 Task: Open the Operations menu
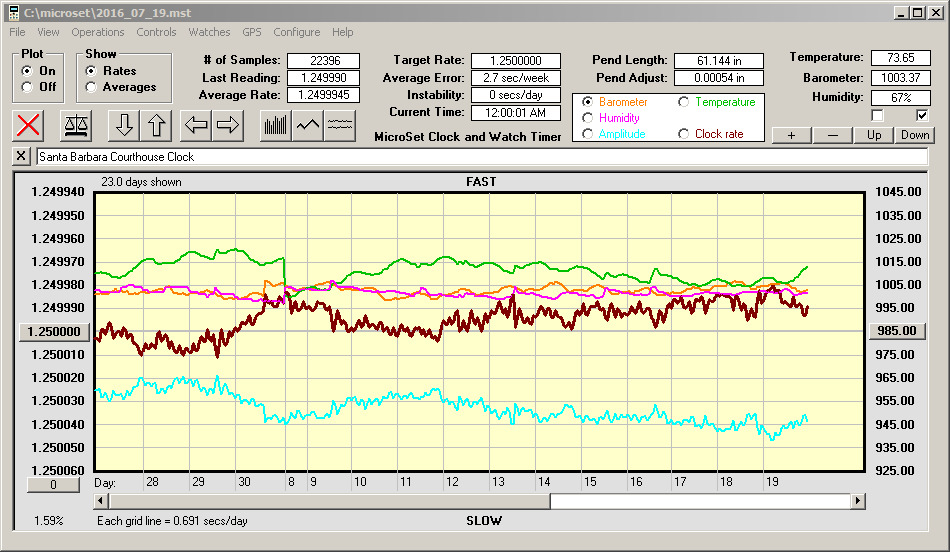pos(98,32)
